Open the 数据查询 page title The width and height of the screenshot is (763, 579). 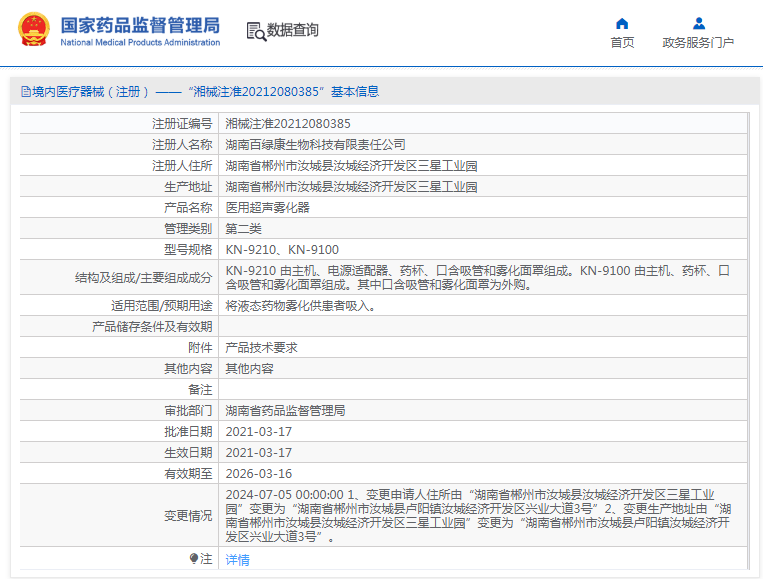pyautogui.click(x=292, y=30)
